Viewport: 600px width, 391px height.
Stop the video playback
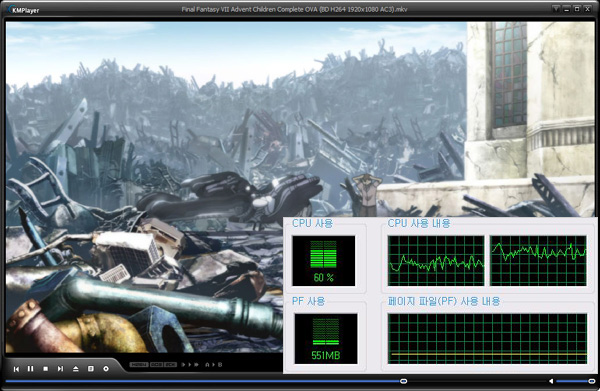[x=46, y=369]
